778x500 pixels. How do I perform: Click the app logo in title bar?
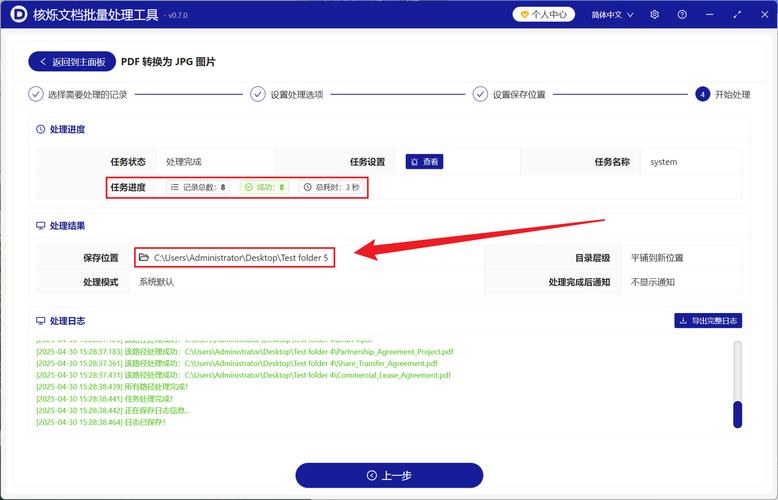pyautogui.click(x=16, y=15)
